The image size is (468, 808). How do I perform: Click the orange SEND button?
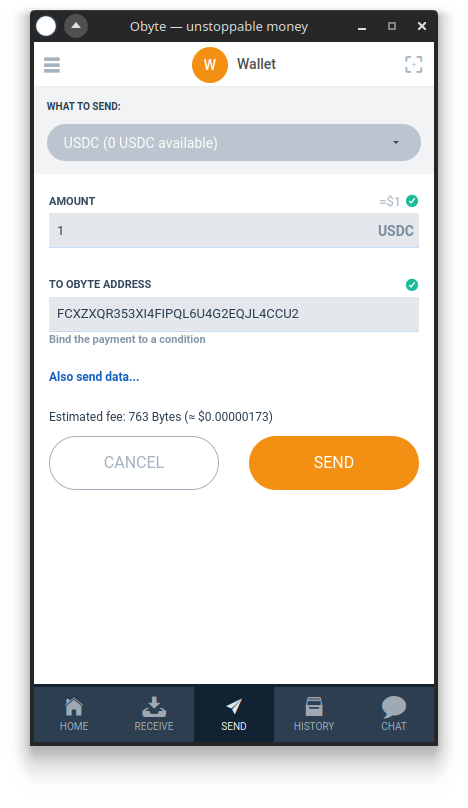[334, 463]
